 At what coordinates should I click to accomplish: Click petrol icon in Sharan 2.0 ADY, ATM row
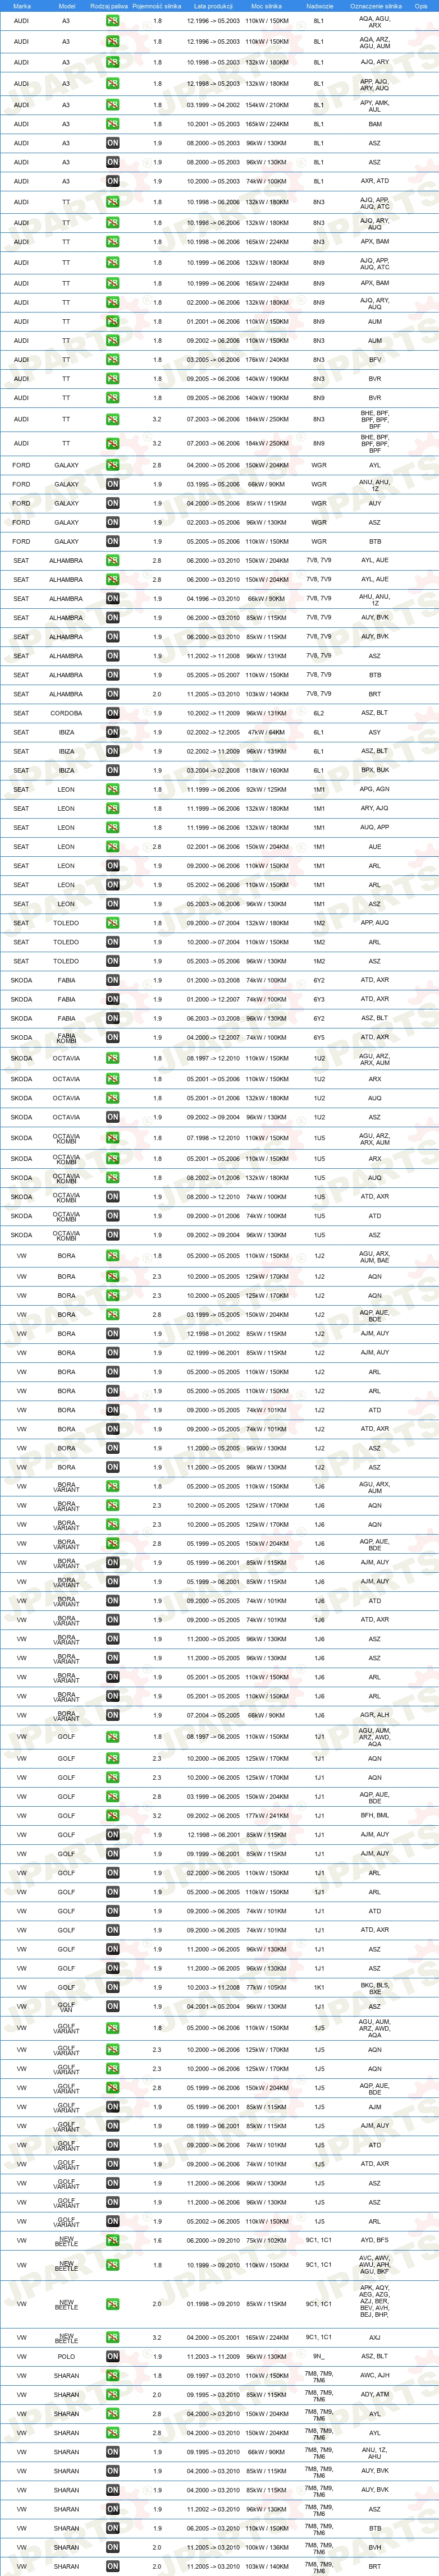click(x=112, y=2394)
